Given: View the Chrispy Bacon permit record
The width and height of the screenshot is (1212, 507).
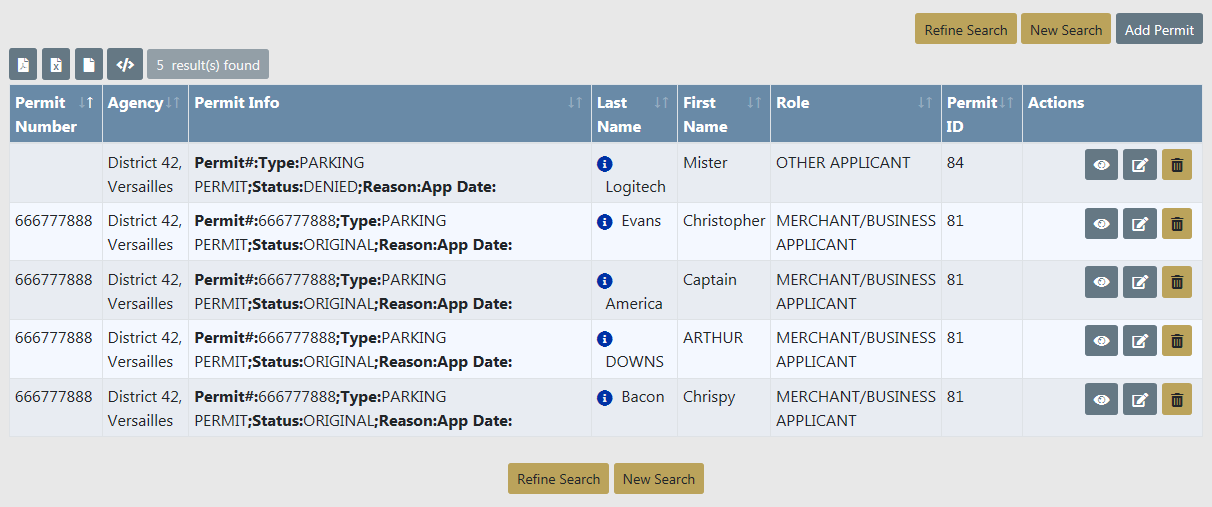Looking at the screenshot, I should [1101, 399].
